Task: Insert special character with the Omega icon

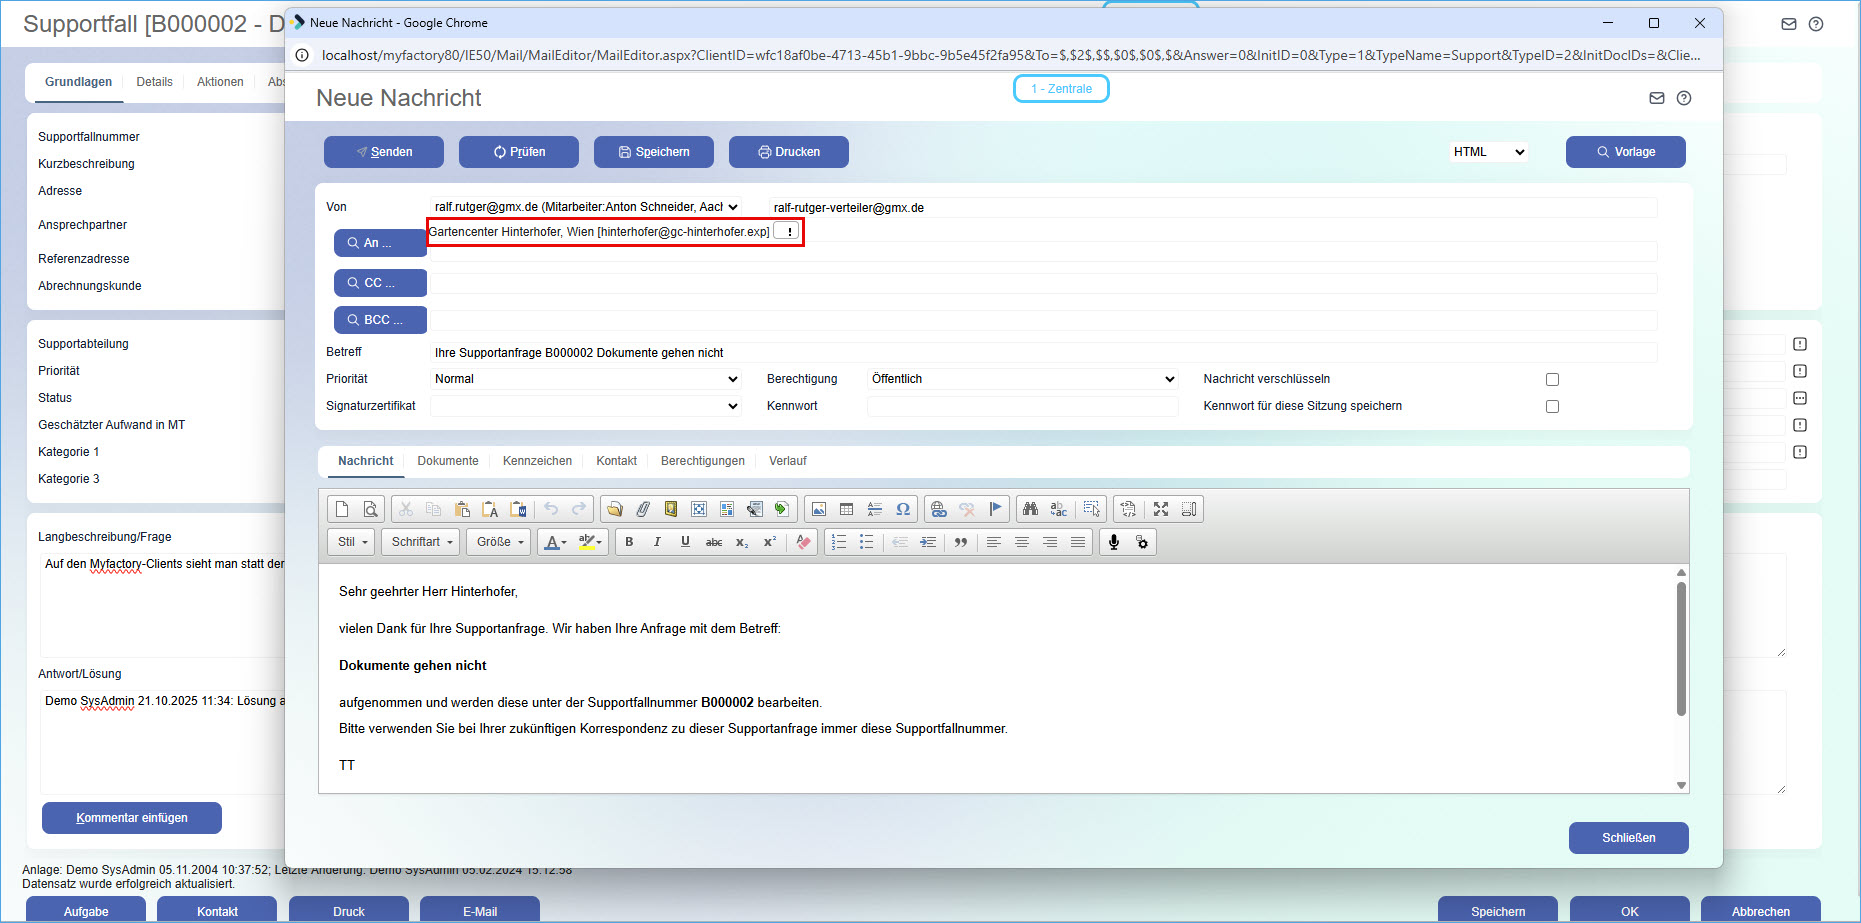Action: click(x=903, y=509)
